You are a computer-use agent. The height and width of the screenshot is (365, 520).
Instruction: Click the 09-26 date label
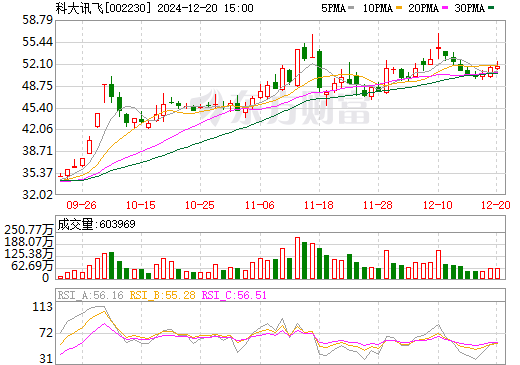(81, 205)
